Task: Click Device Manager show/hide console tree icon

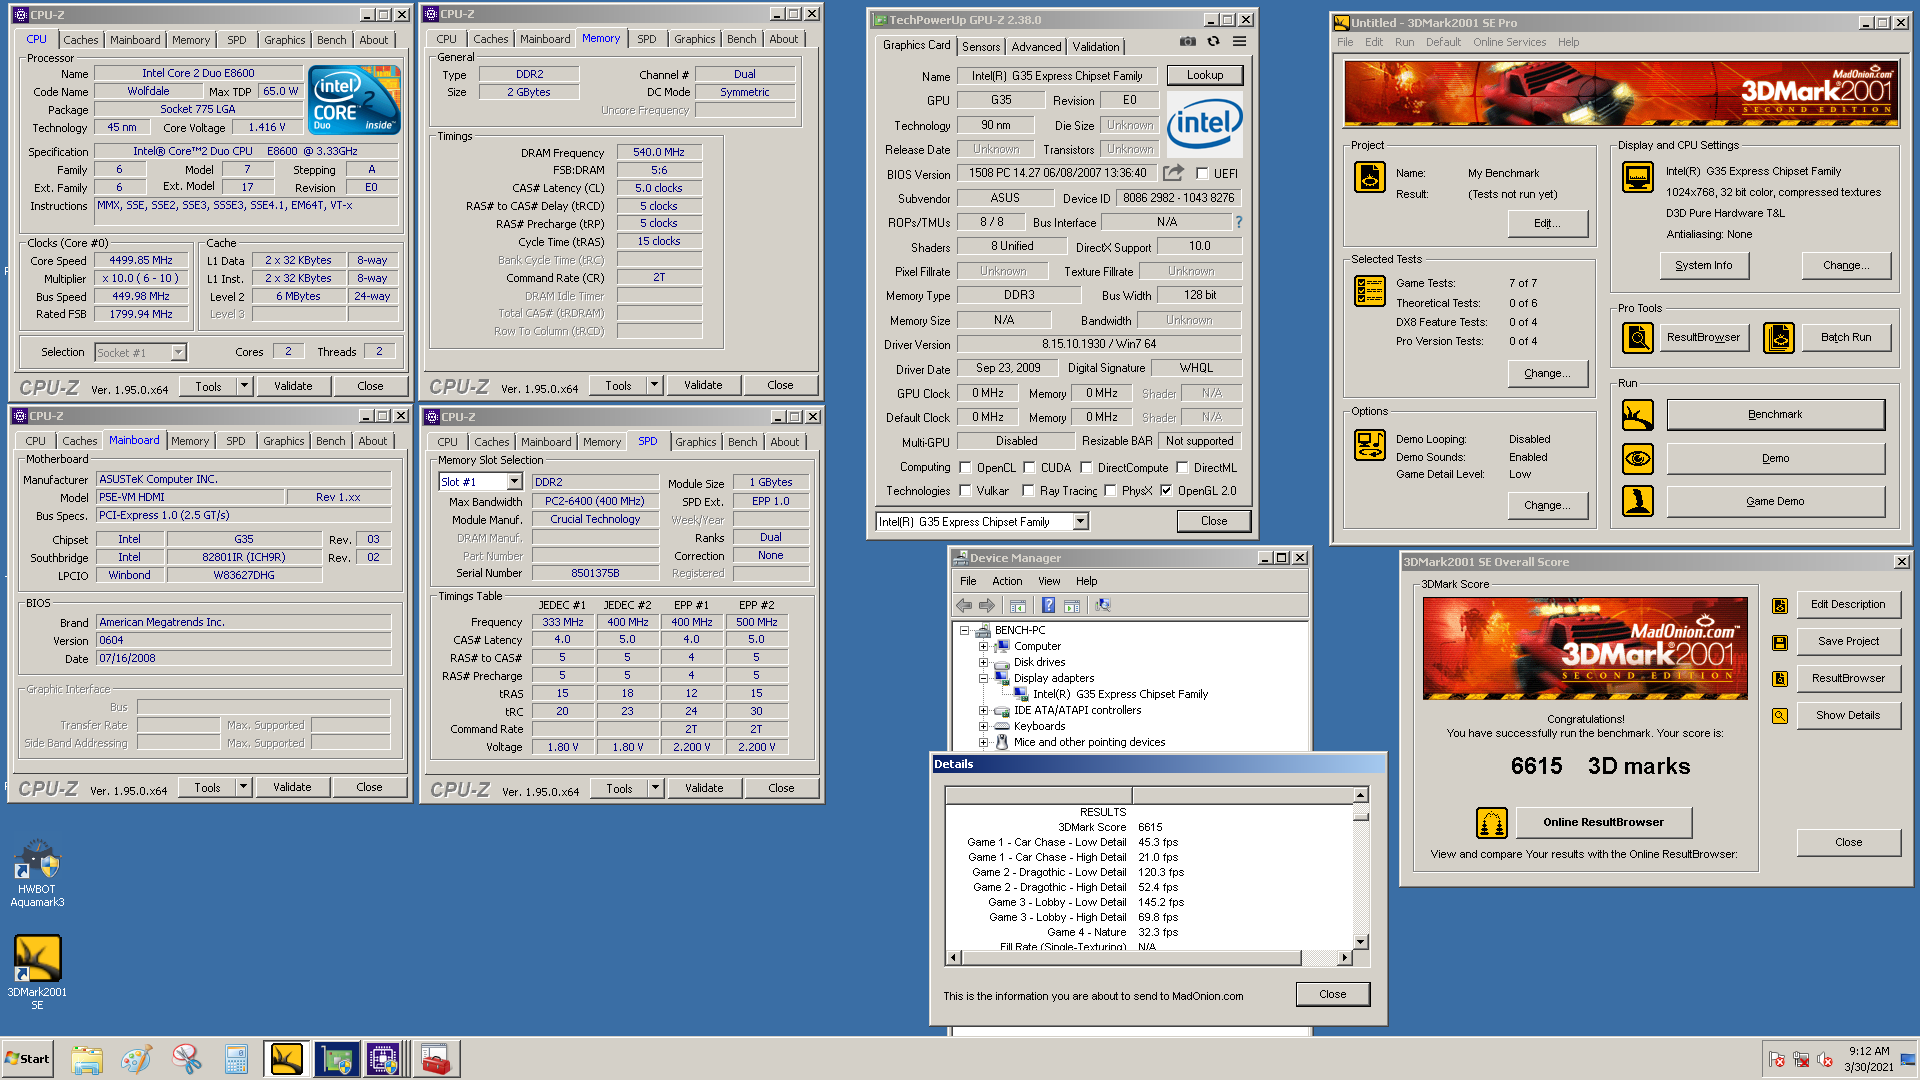Action: pos(1018,605)
